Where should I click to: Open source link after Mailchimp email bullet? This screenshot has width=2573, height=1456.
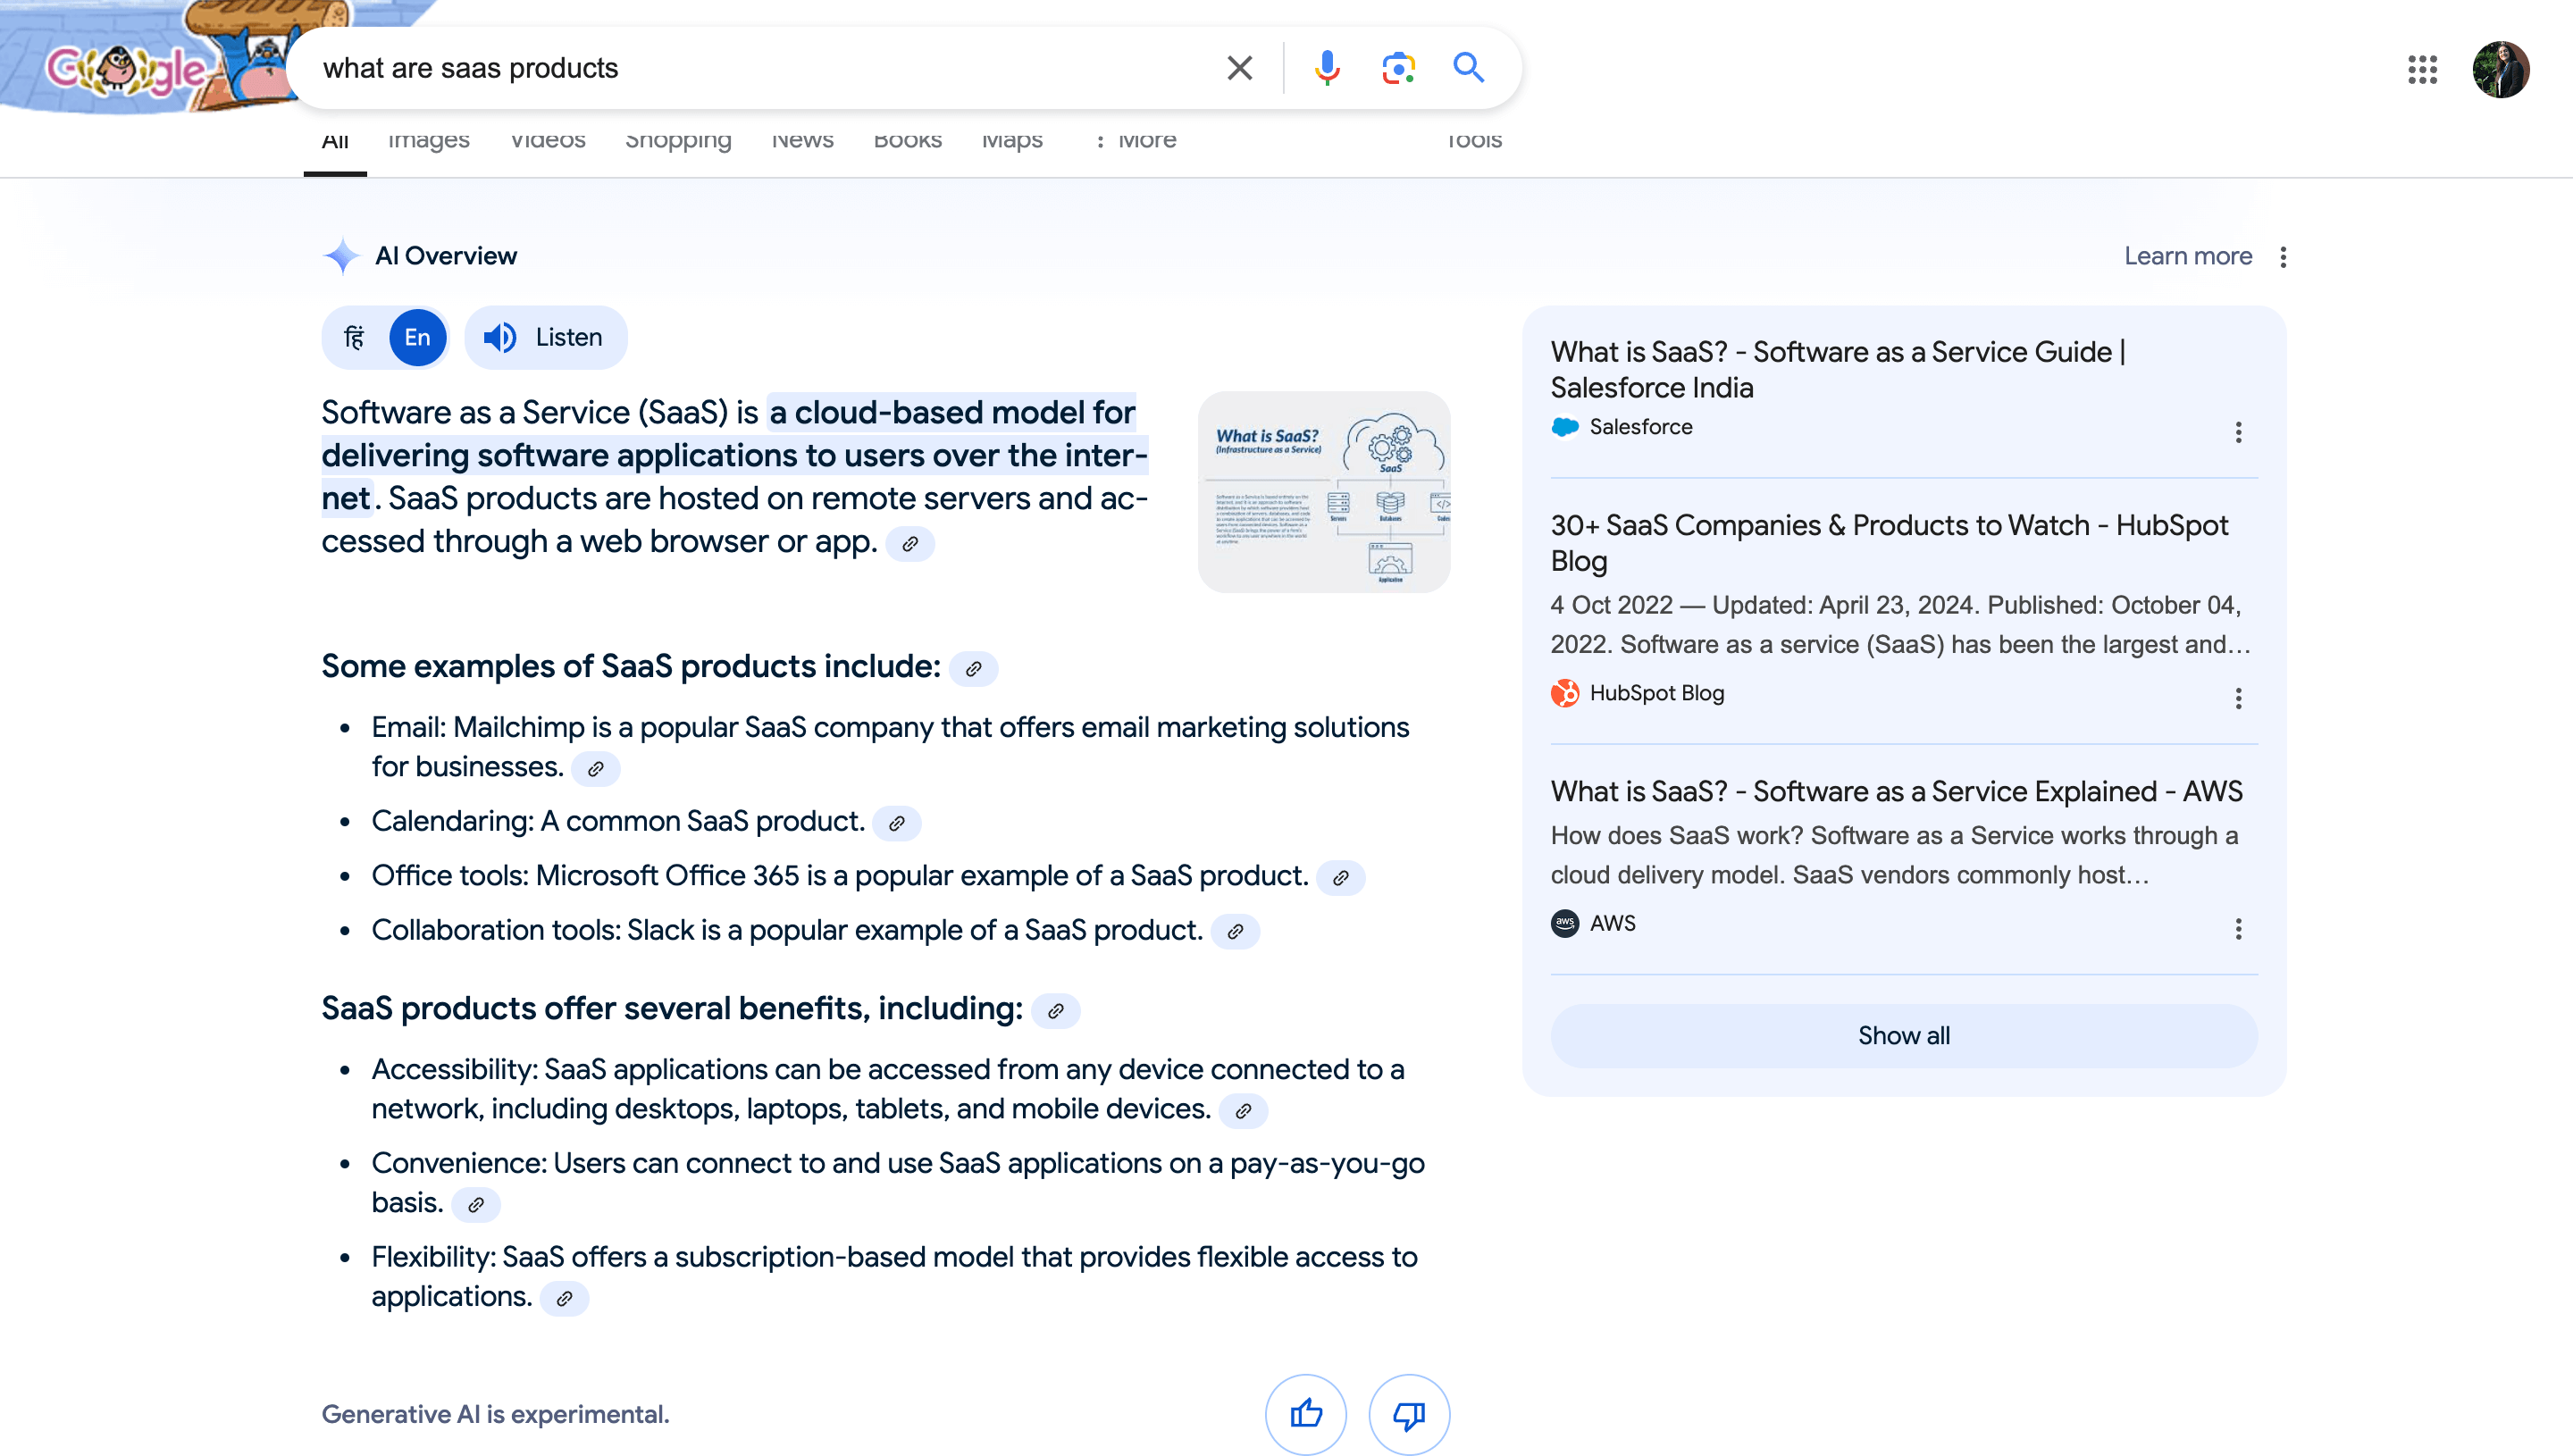pos(596,769)
